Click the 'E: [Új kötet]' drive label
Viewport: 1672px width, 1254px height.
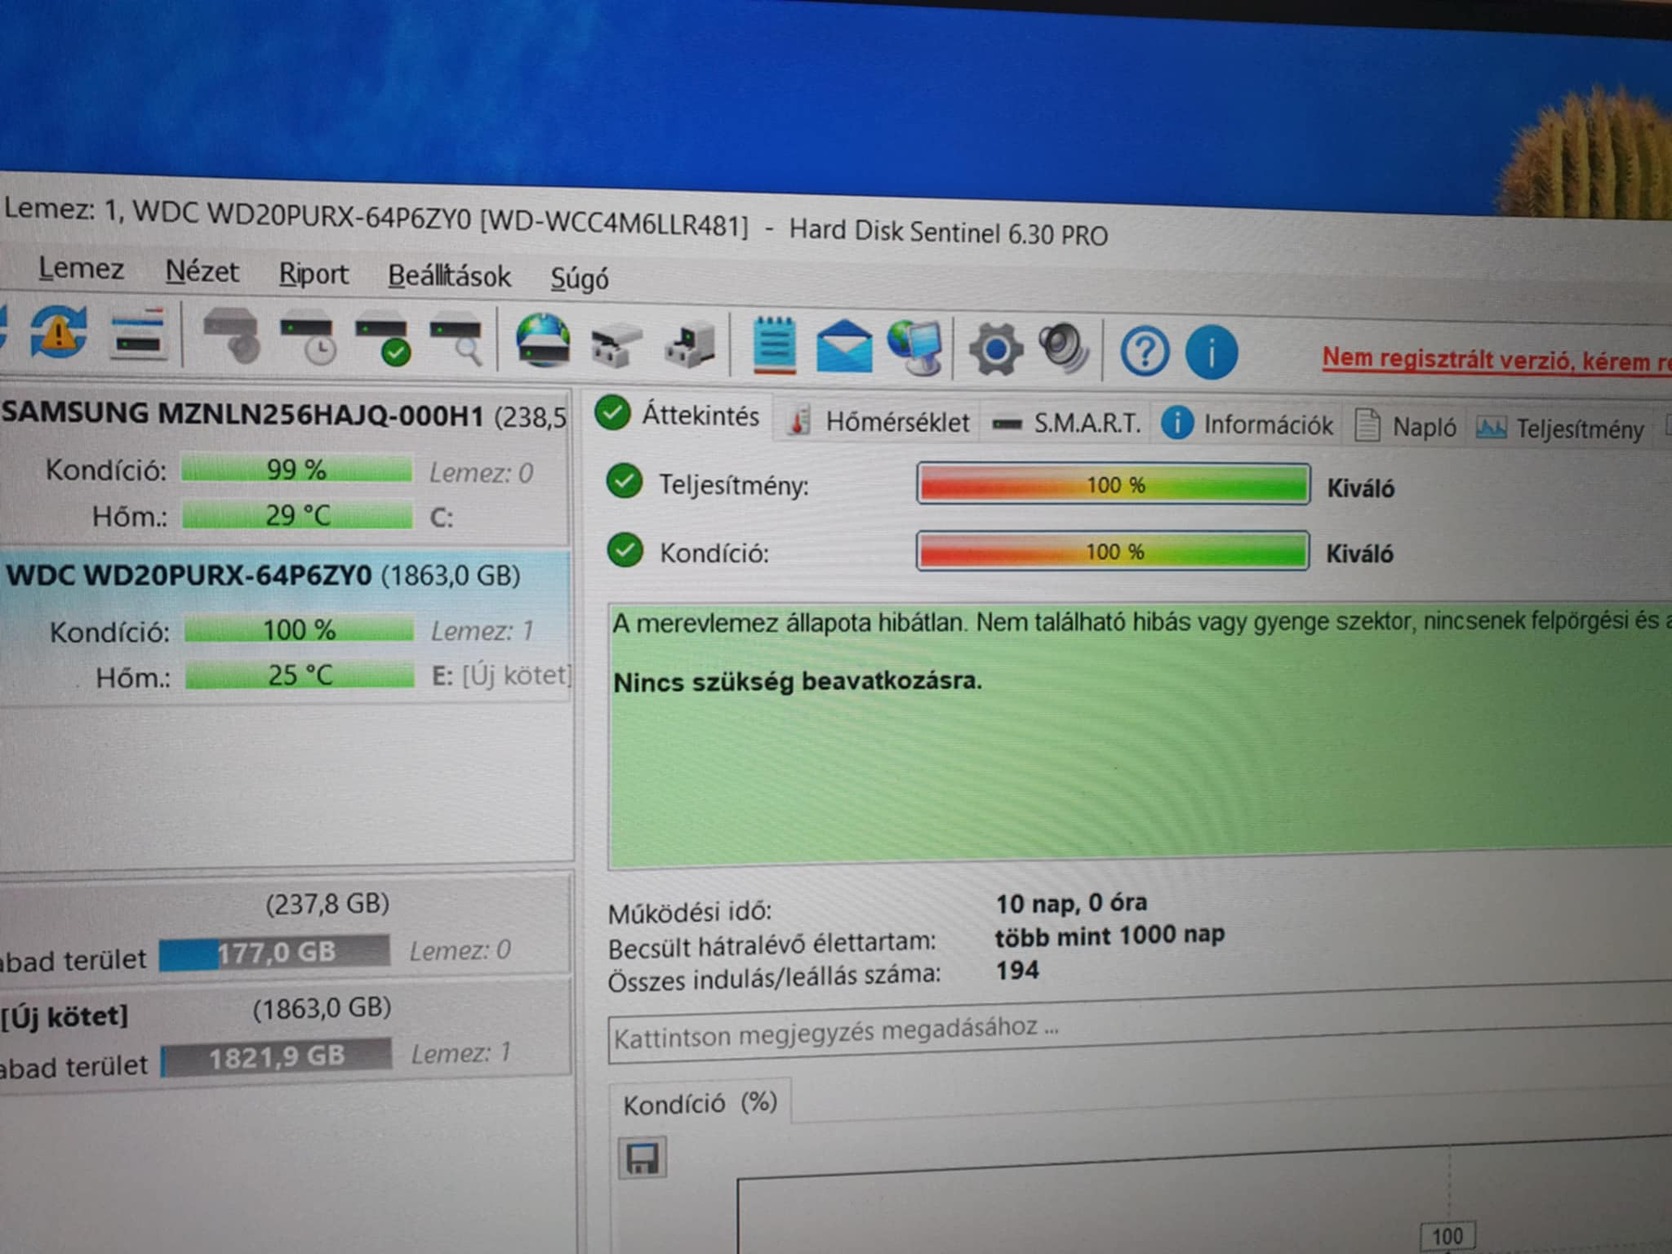click(x=501, y=675)
